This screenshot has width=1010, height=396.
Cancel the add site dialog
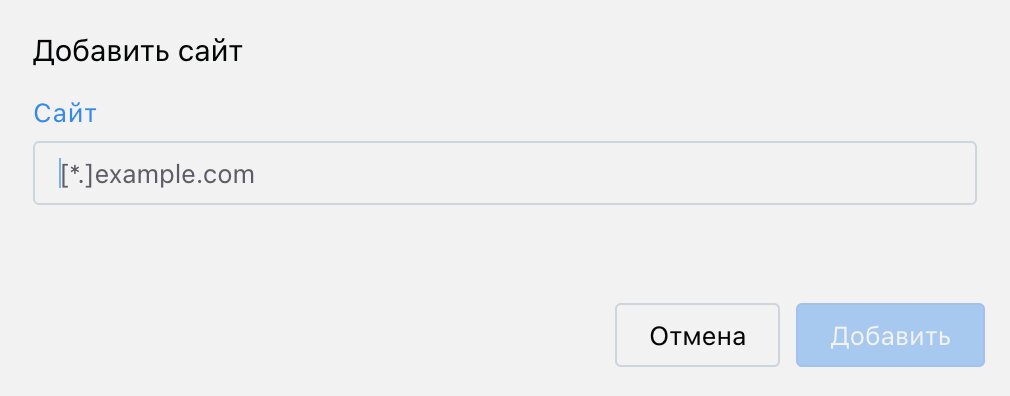697,335
